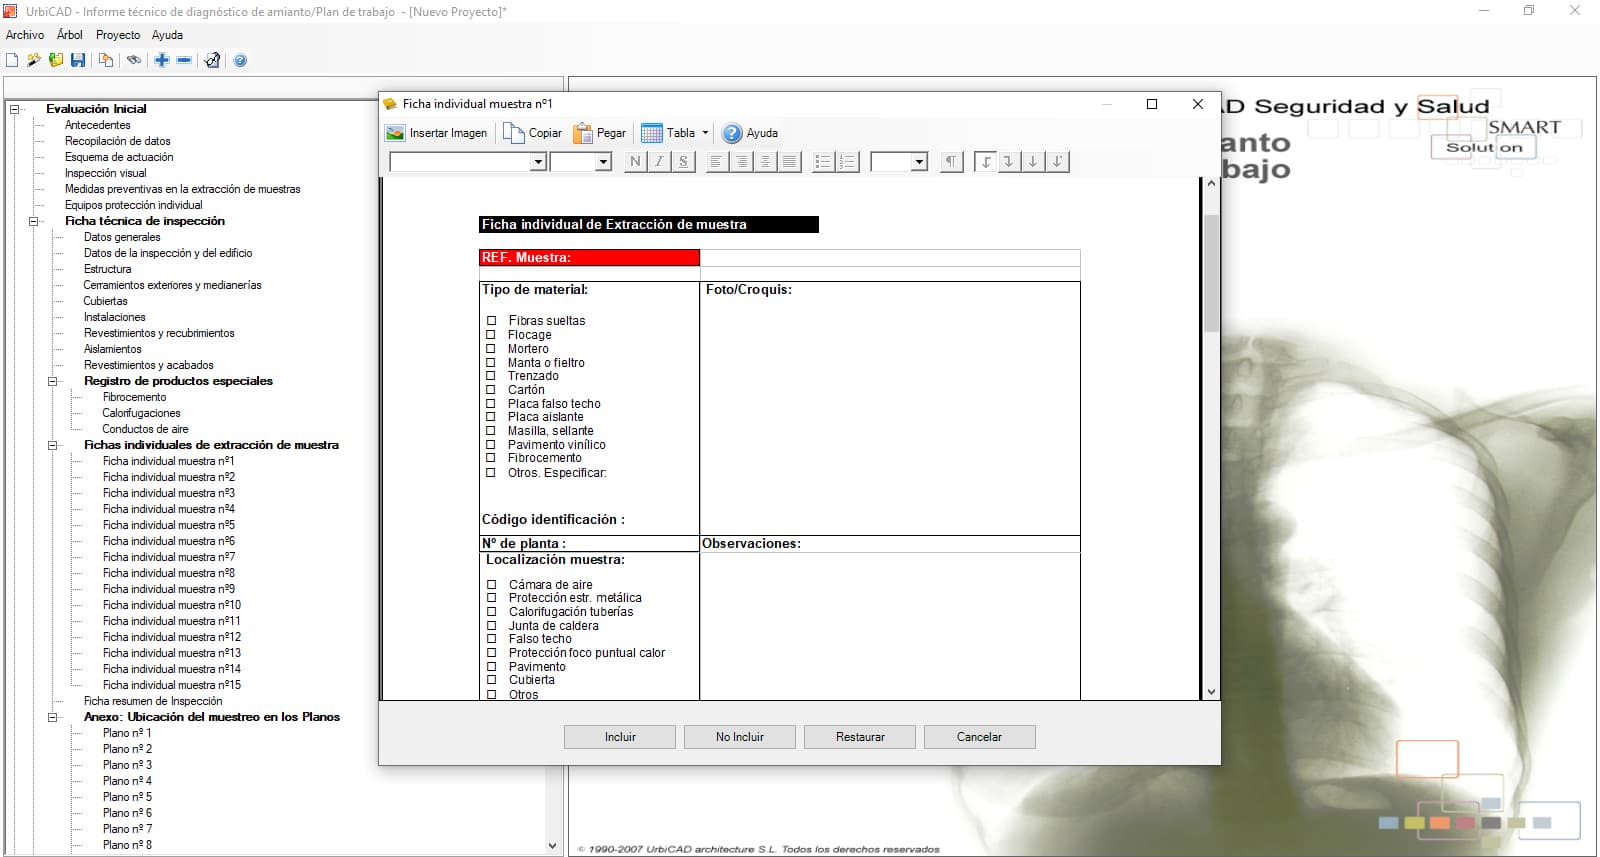Check the Flocage checkbox
The width and height of the screenshot is (1600, 857).
tap(491, 335)
